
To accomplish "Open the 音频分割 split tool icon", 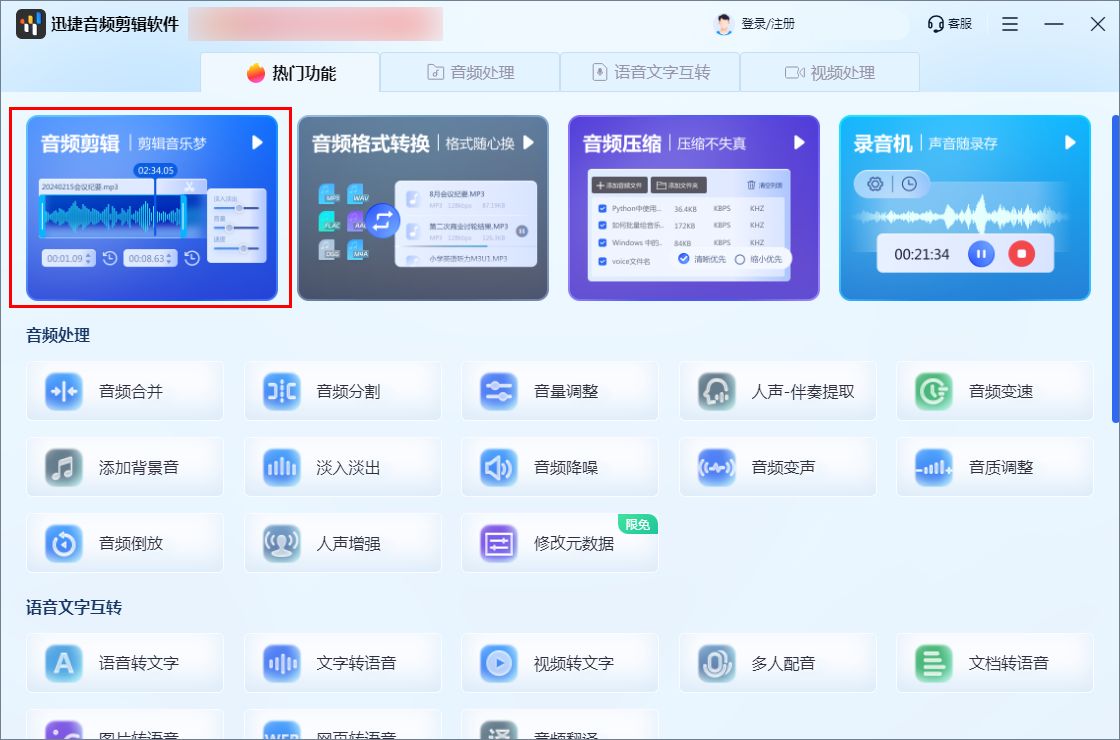I will (281, 391).
